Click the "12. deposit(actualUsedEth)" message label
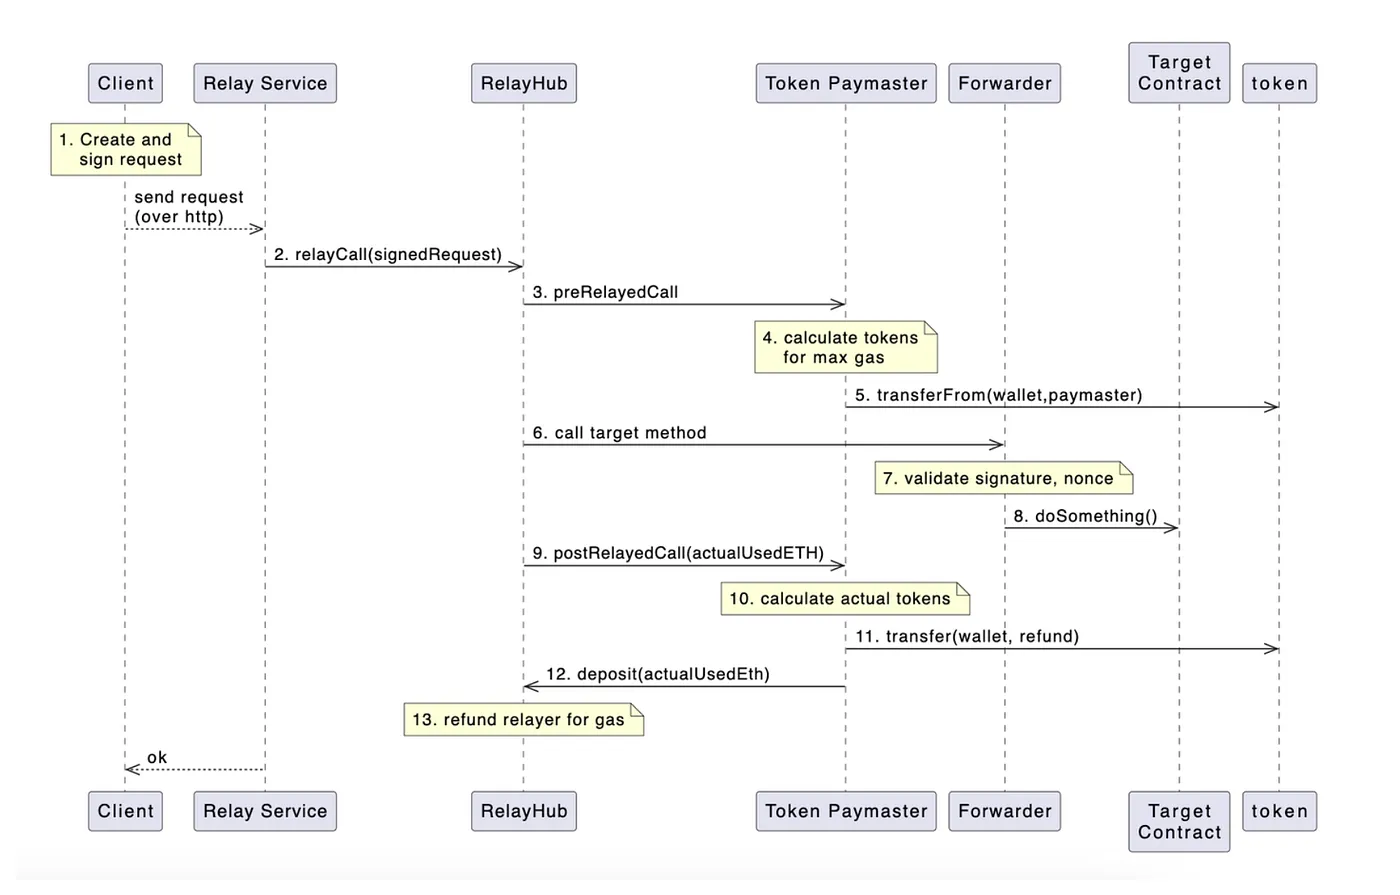This screenshot has height=895, width=1400. tap(657, 675)
